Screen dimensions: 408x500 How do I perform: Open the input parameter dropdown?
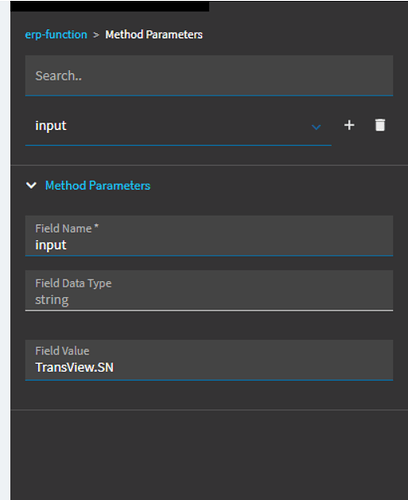point(178,126)
